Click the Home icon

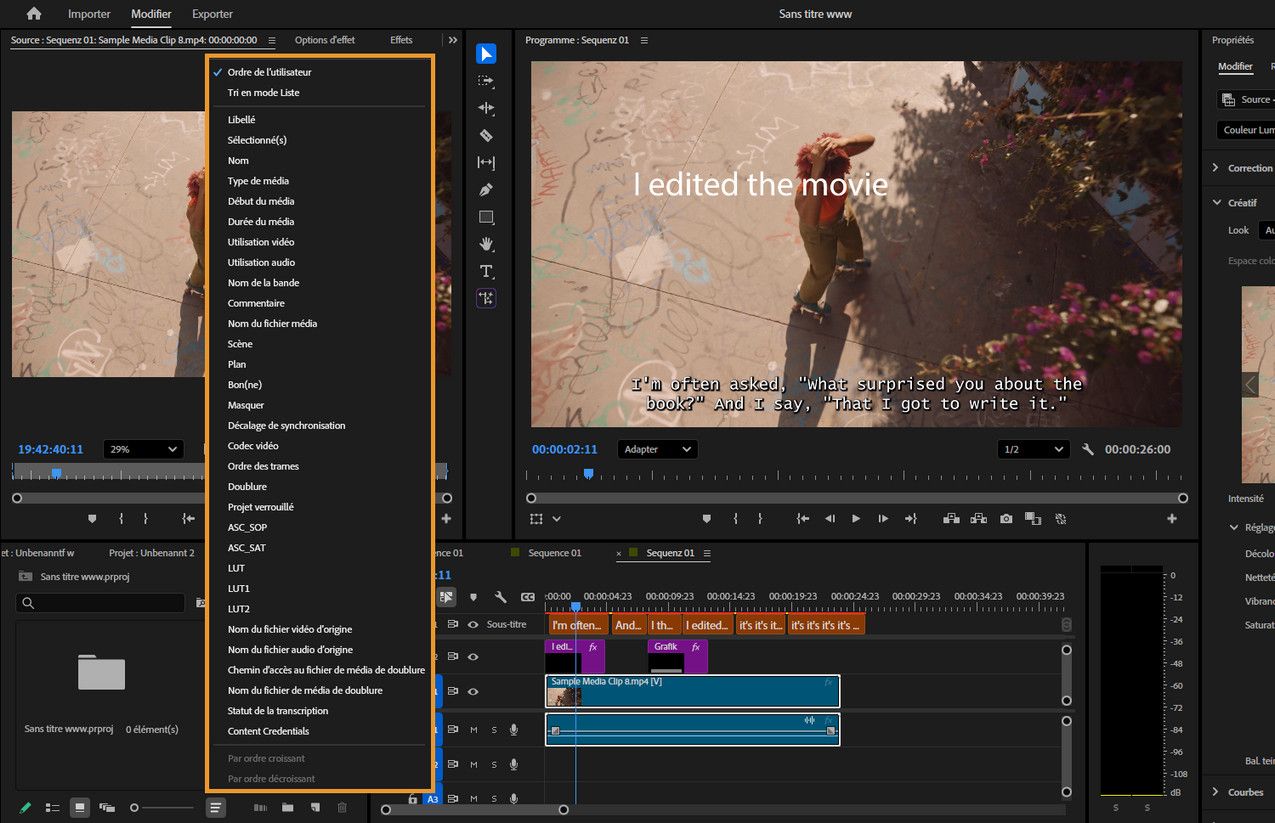tap(34, 14)
